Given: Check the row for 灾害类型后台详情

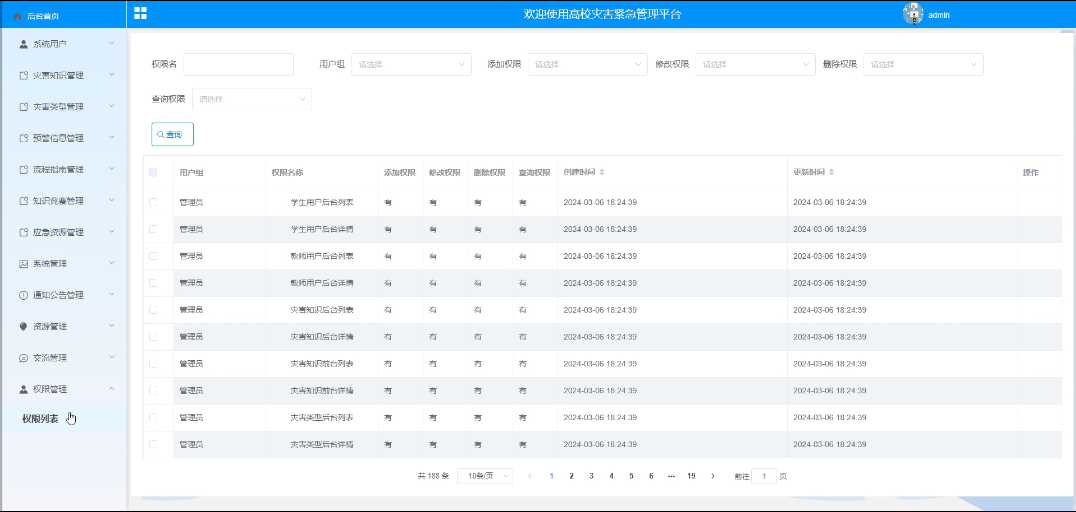Looking at the screenshot, I should pyautogui.click(x=153, y=444).
